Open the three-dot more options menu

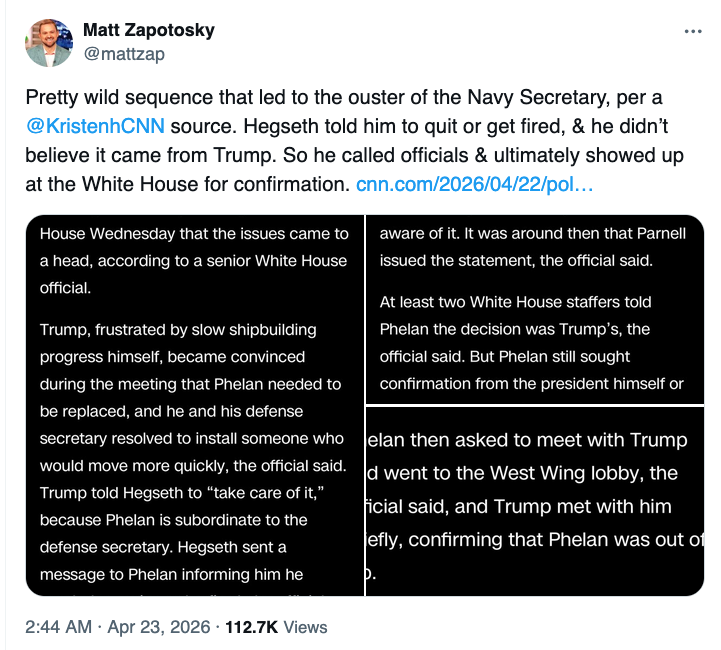692,31
